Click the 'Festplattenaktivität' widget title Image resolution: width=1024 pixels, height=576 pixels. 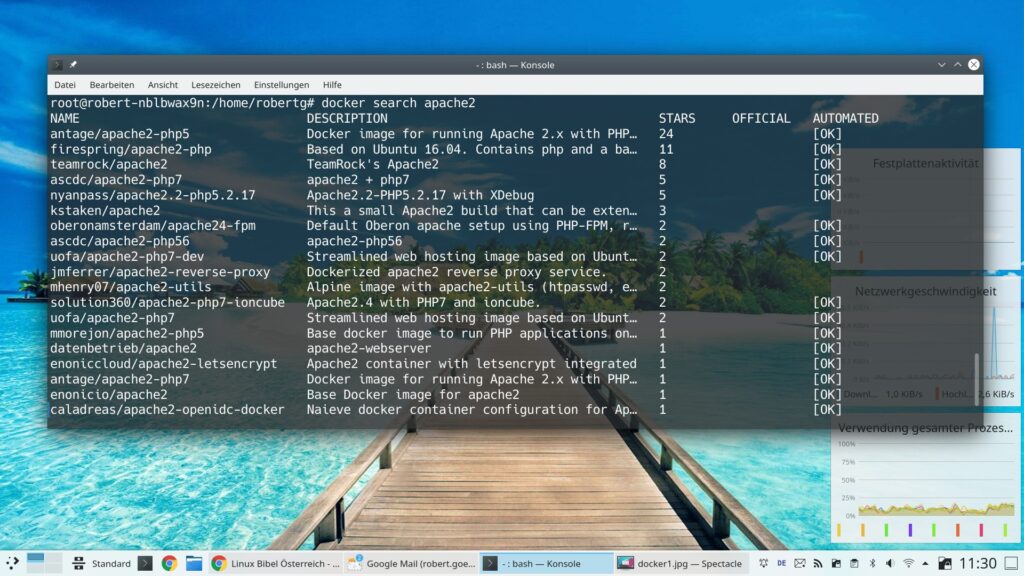(925, 163)
